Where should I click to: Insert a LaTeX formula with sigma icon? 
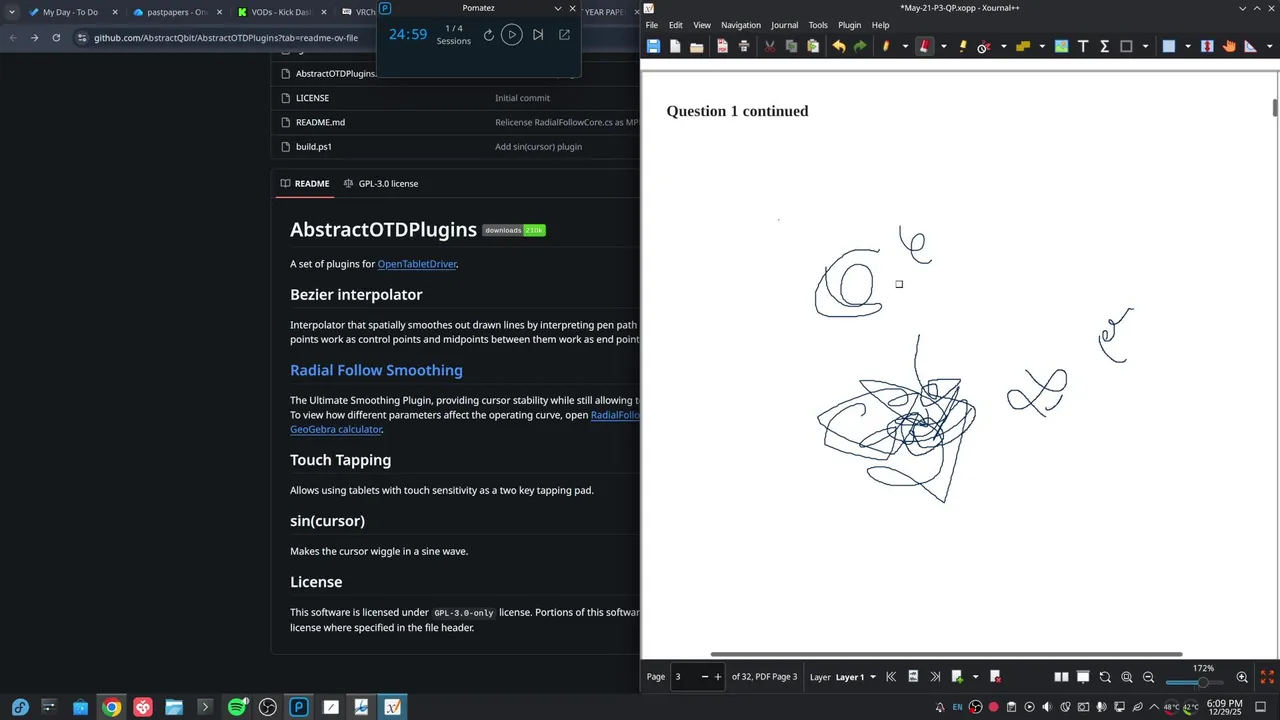(x=1105, y=46)
